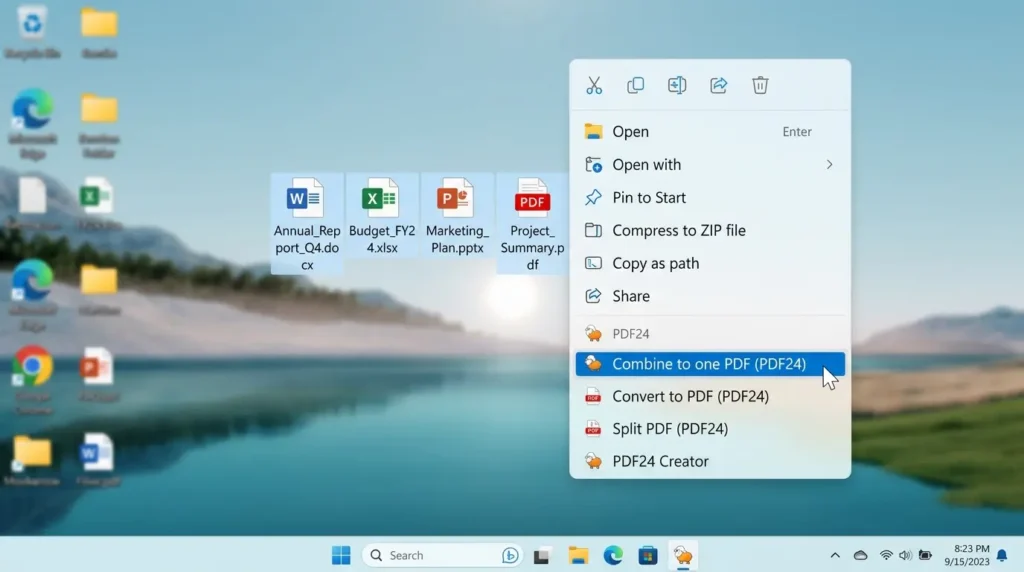Screen dimensions: 1024x572
Task: Select Pin to Start
Action: pos(710,197)
